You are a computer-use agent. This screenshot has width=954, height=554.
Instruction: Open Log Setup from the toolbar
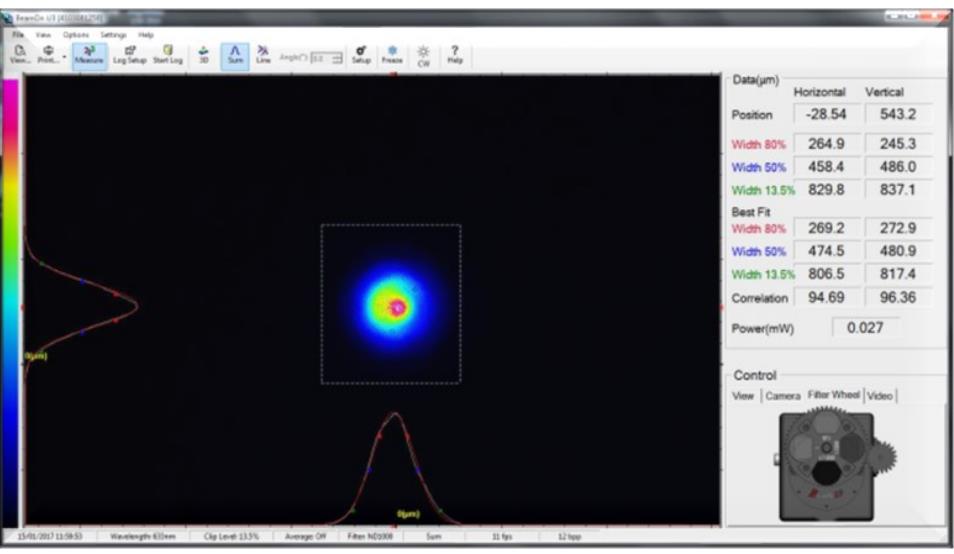129,53
